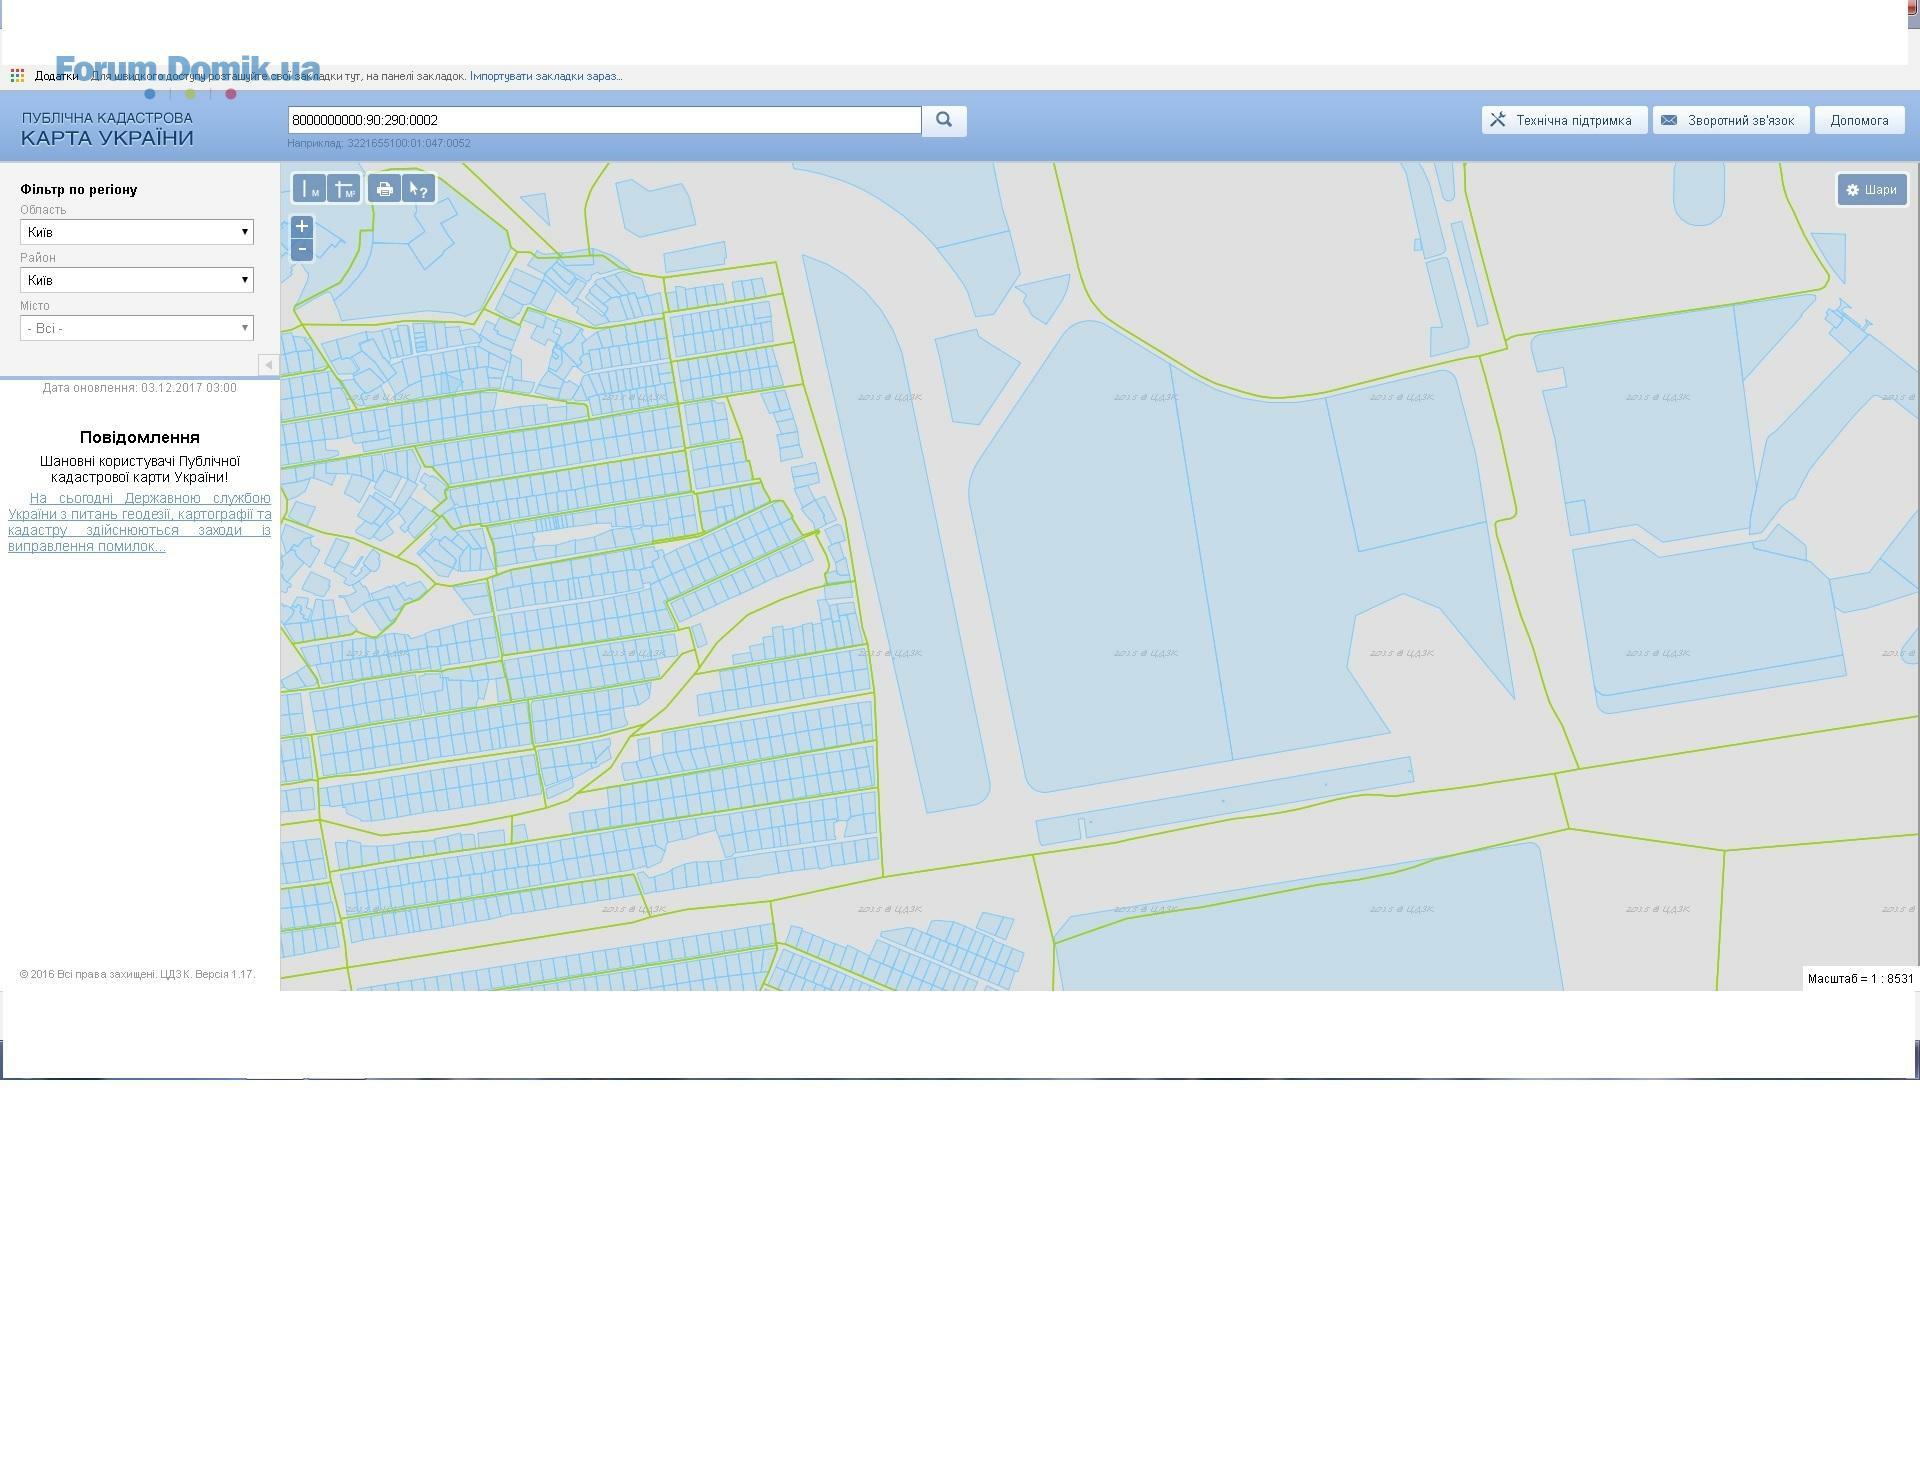Open the Район dropdown

(137, 280)
